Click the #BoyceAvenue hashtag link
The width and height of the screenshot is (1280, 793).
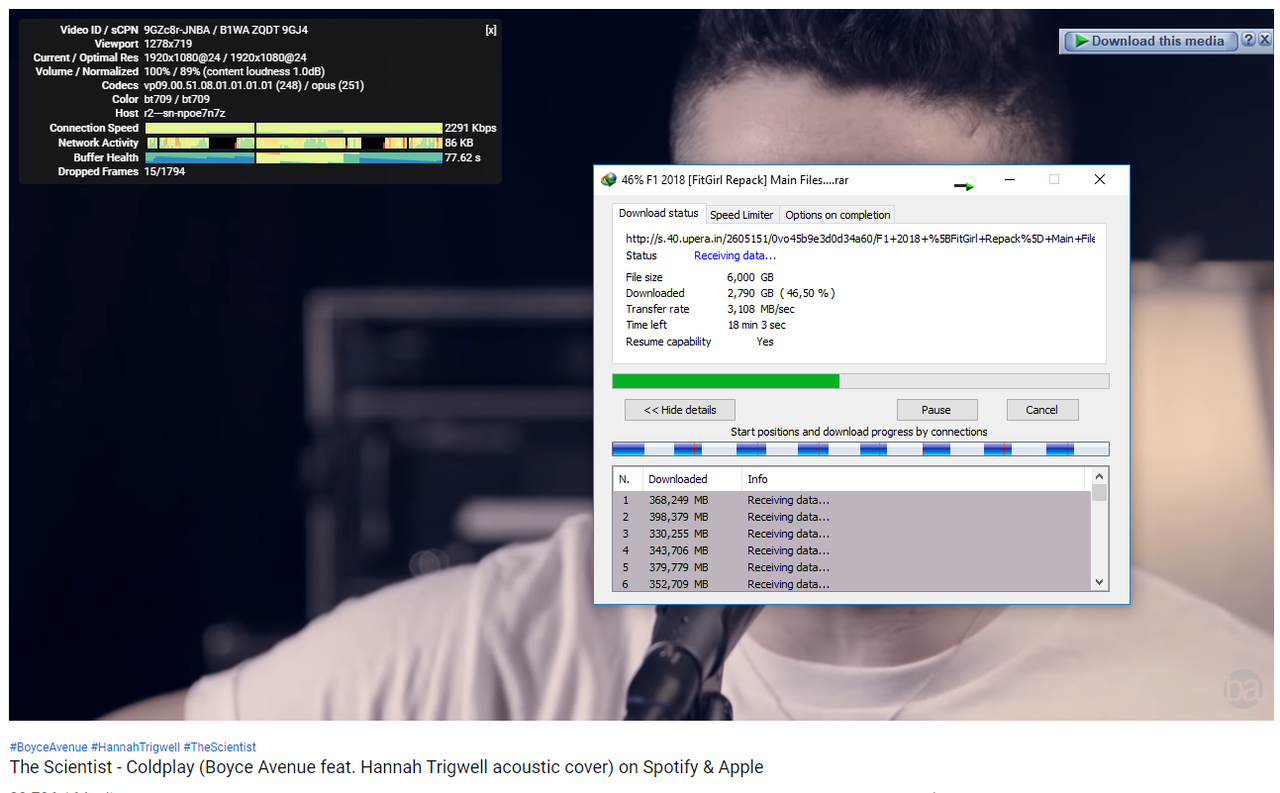[48, 747]
